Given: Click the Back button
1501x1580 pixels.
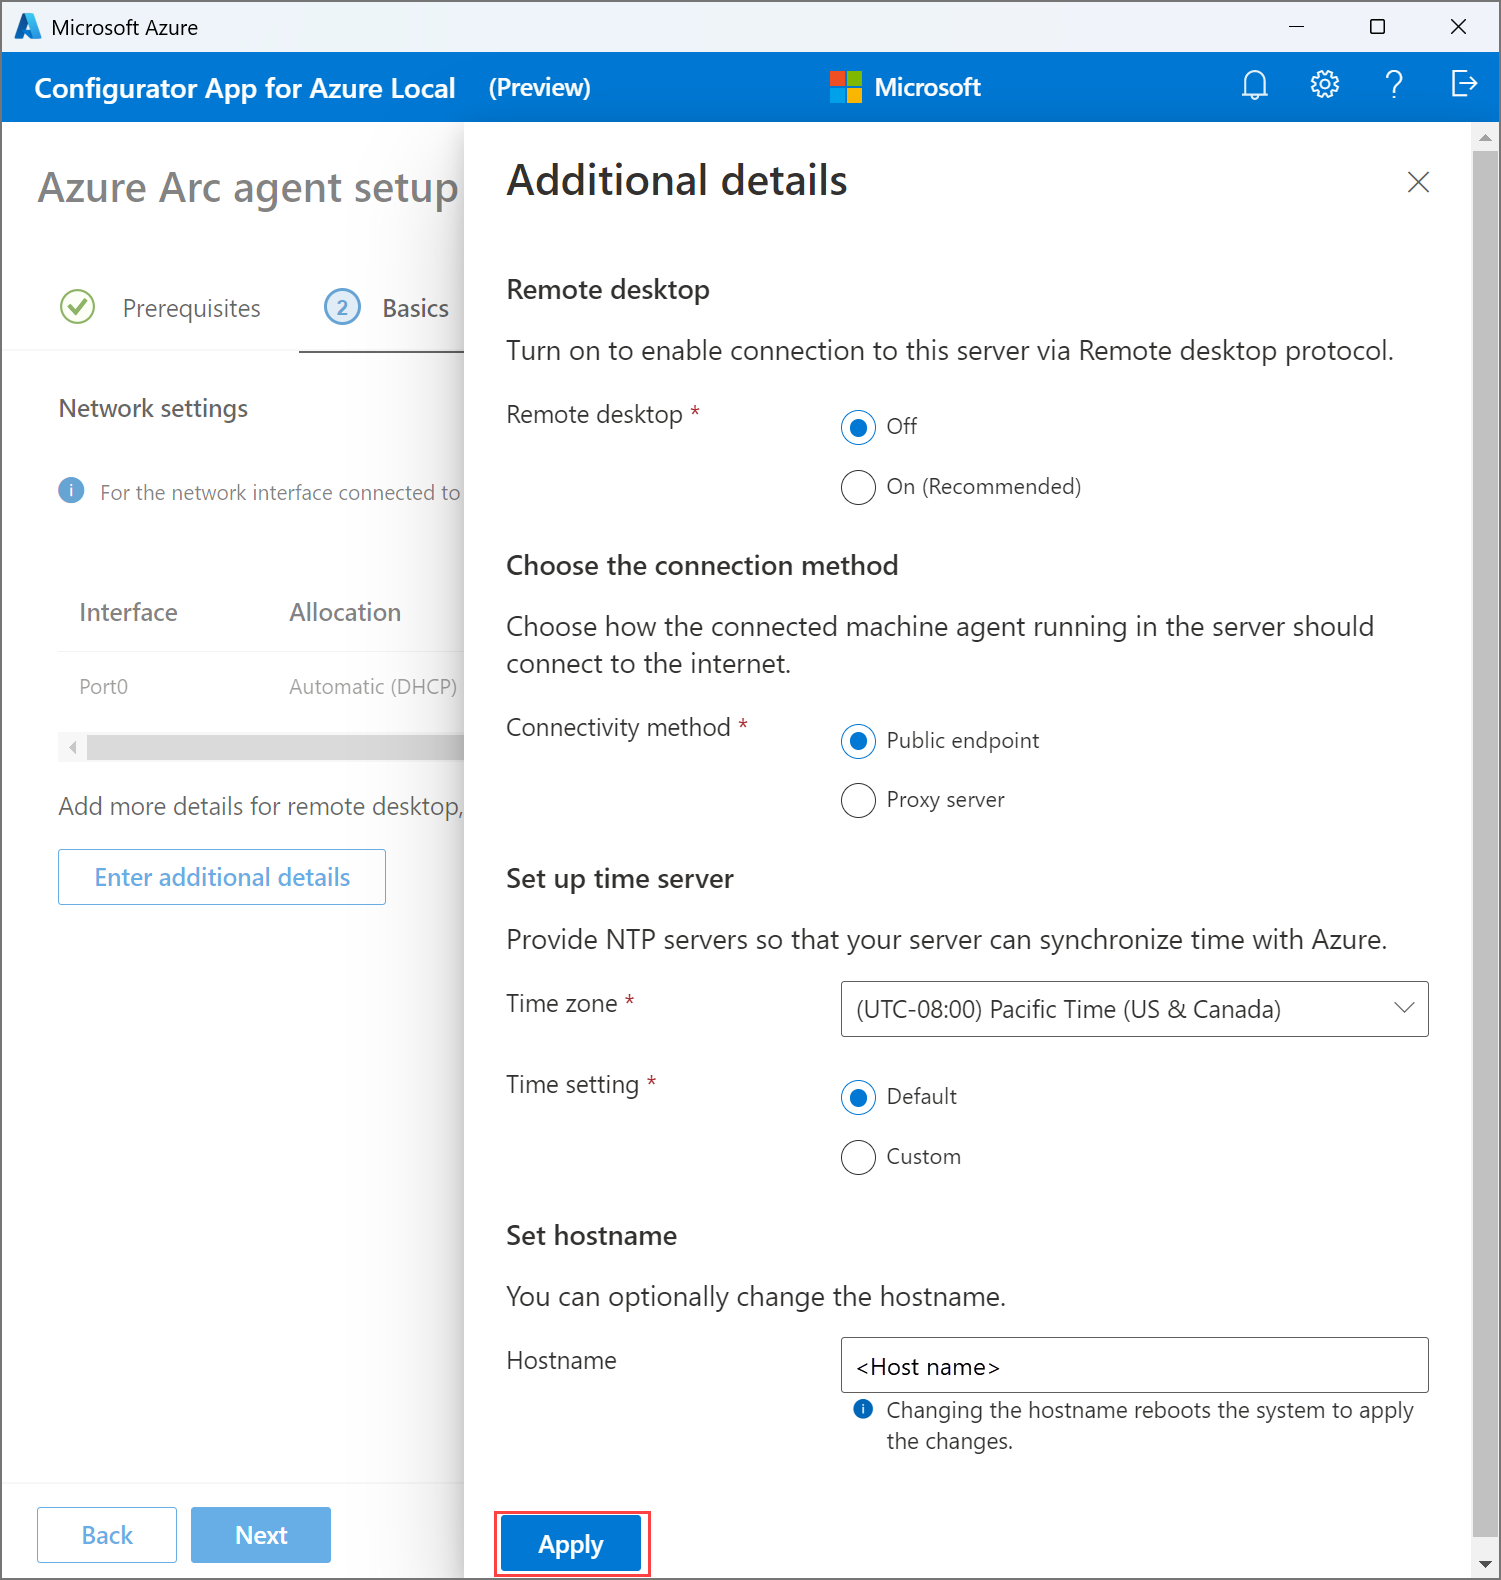Looking at the screenshot, I should pos(107,1535).
